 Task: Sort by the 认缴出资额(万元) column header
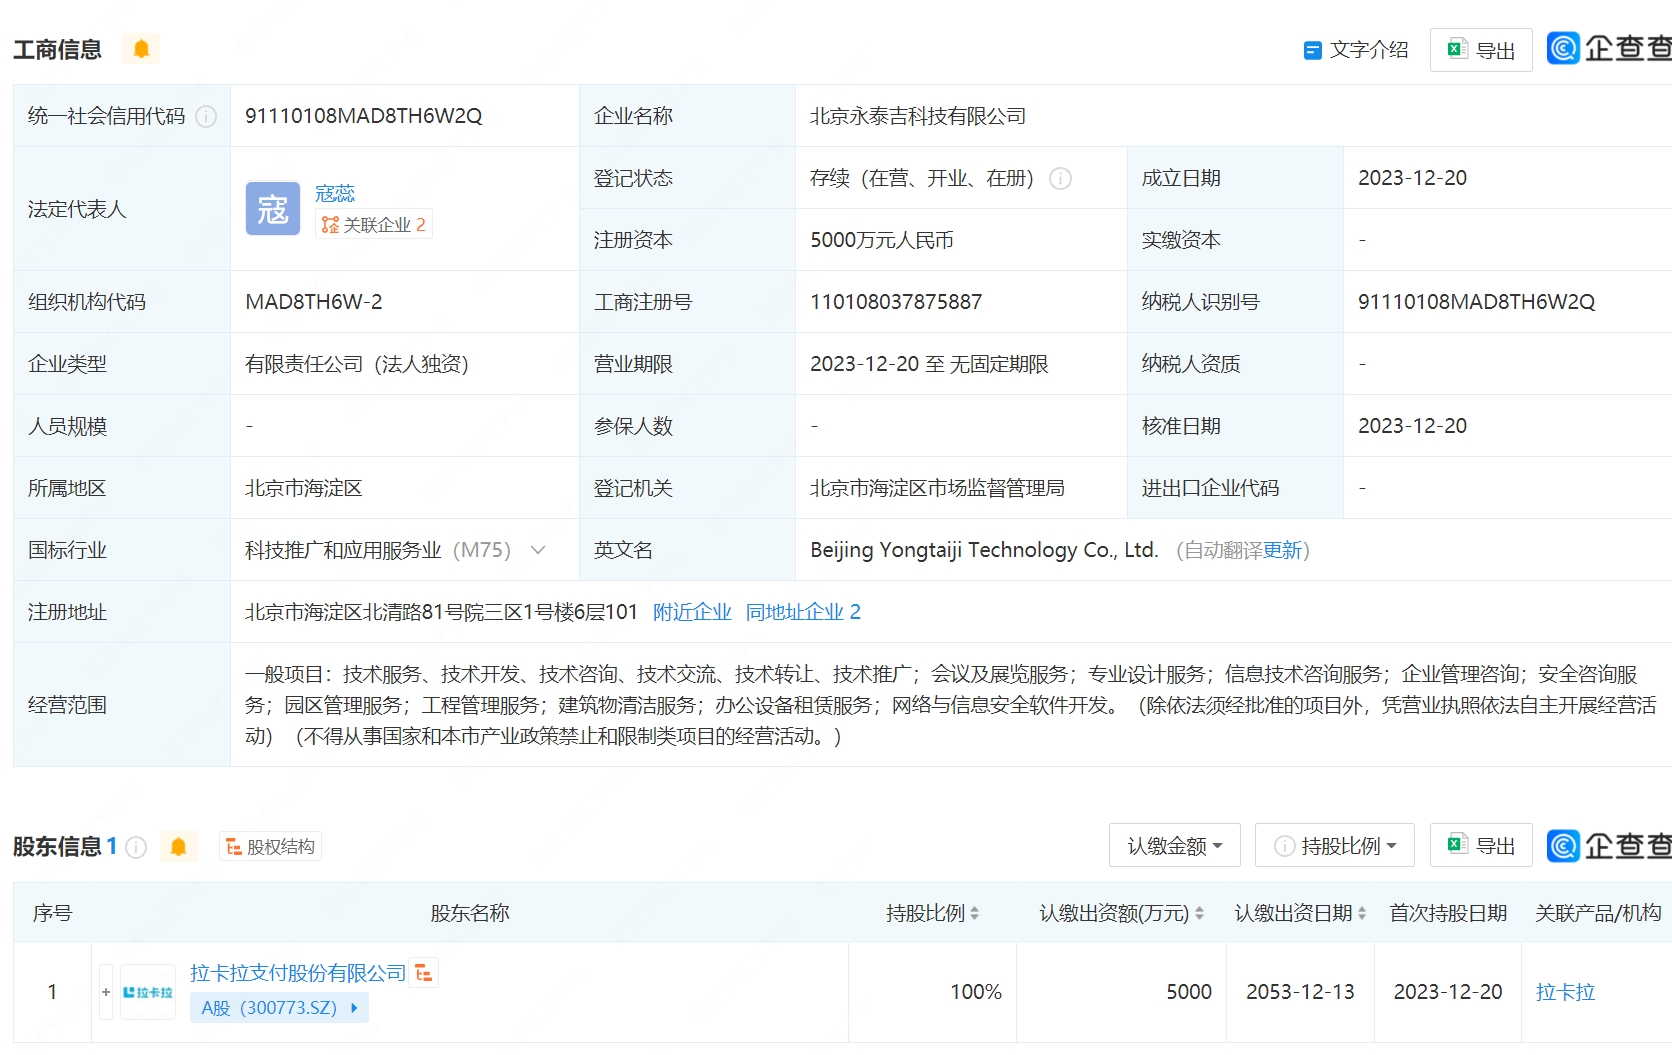point(1122,913)
